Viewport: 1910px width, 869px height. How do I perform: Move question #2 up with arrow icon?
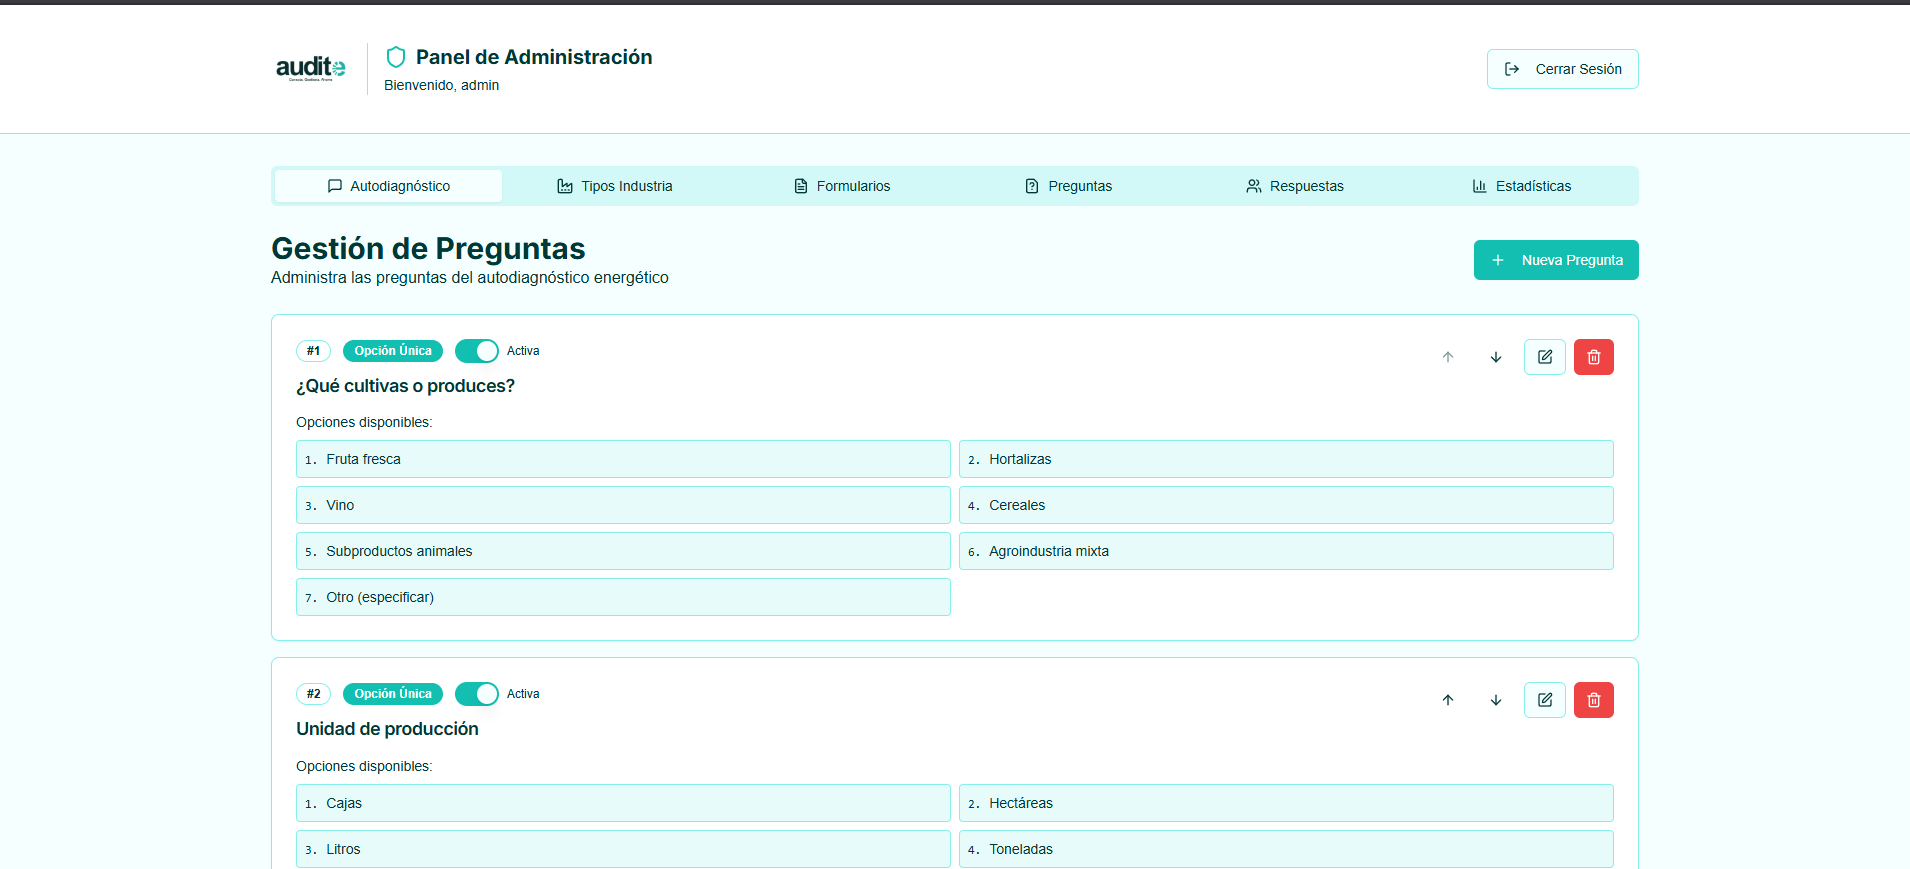[x=1448, y=700]
